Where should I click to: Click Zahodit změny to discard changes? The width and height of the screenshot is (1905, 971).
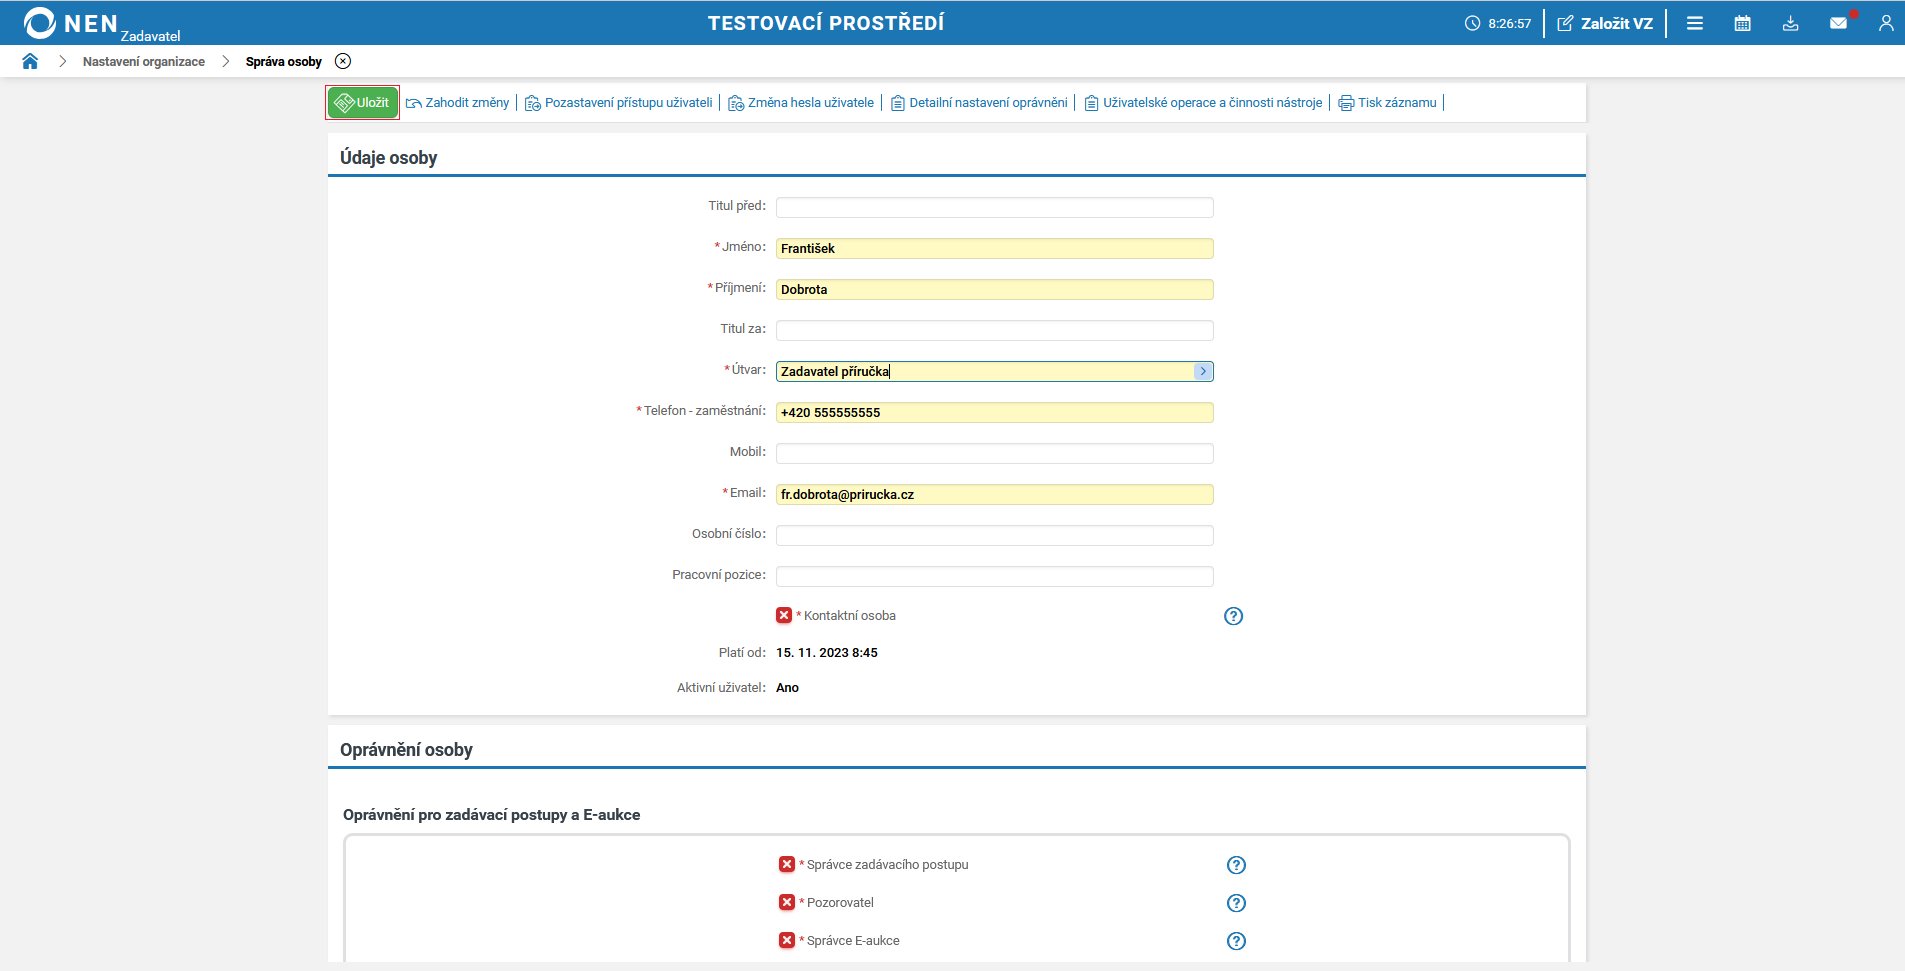tap(458, 103)
